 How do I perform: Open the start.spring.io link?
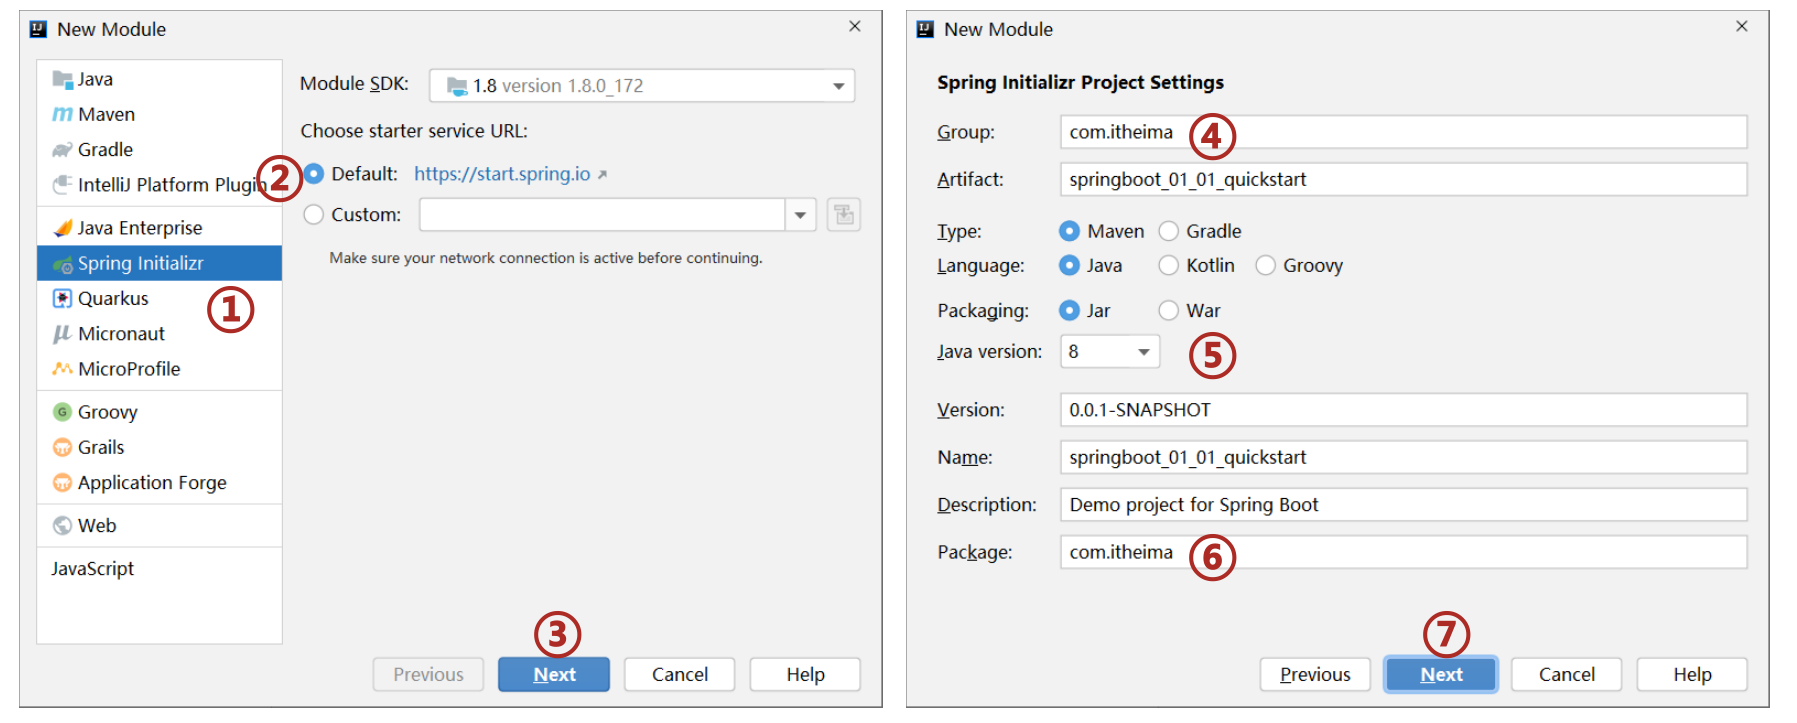point(502,174)
